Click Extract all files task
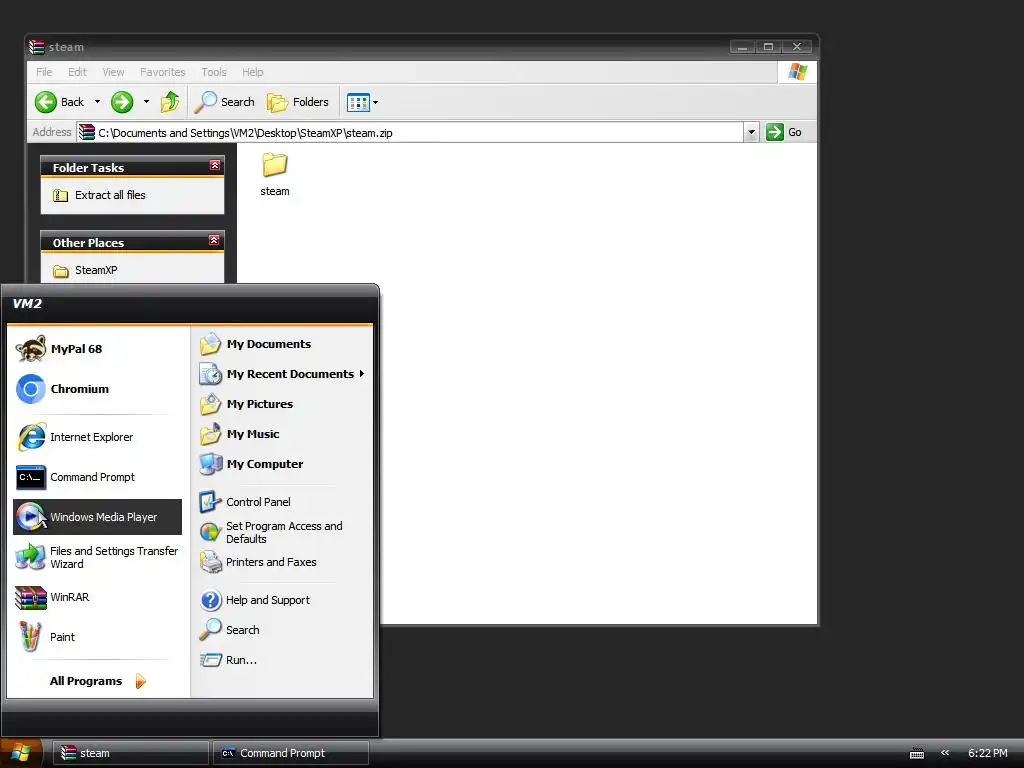The width and height of the screenshot is (1024, 768). point(99,195)
